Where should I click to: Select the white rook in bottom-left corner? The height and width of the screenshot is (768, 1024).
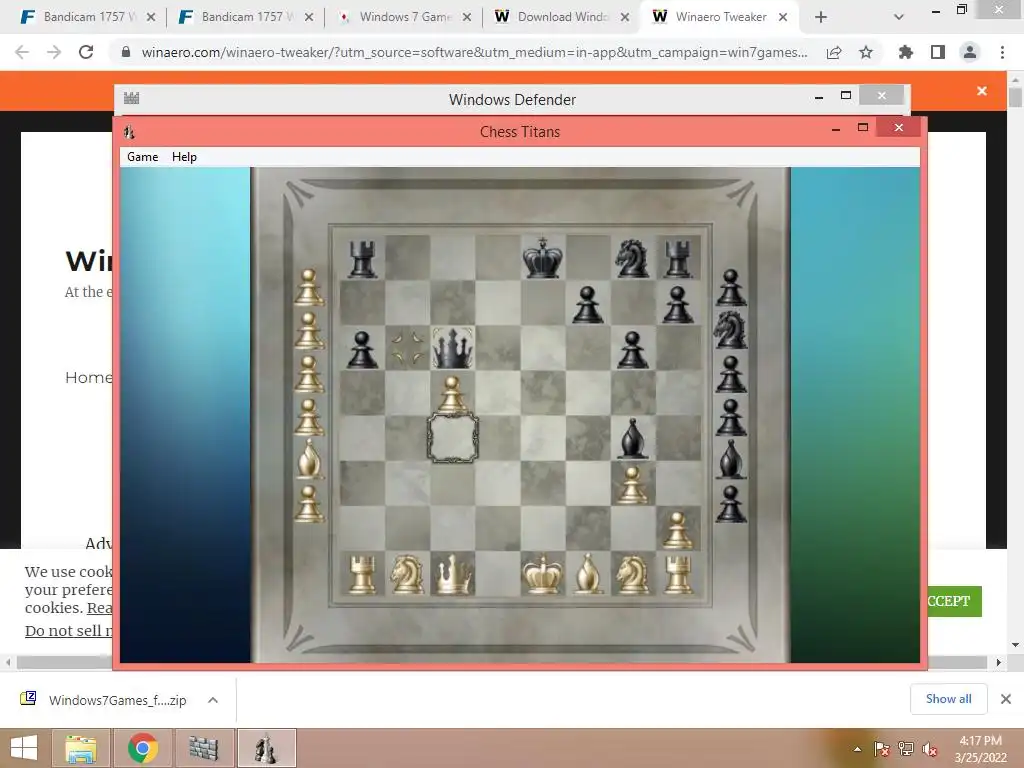click(x=363, y=575)
